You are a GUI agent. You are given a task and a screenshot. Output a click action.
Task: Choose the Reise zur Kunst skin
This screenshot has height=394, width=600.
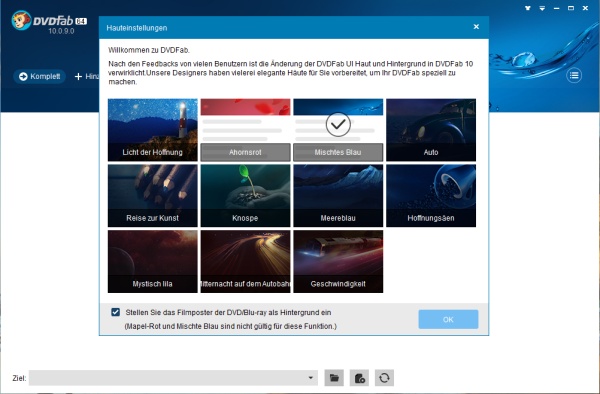coord(153,196)
